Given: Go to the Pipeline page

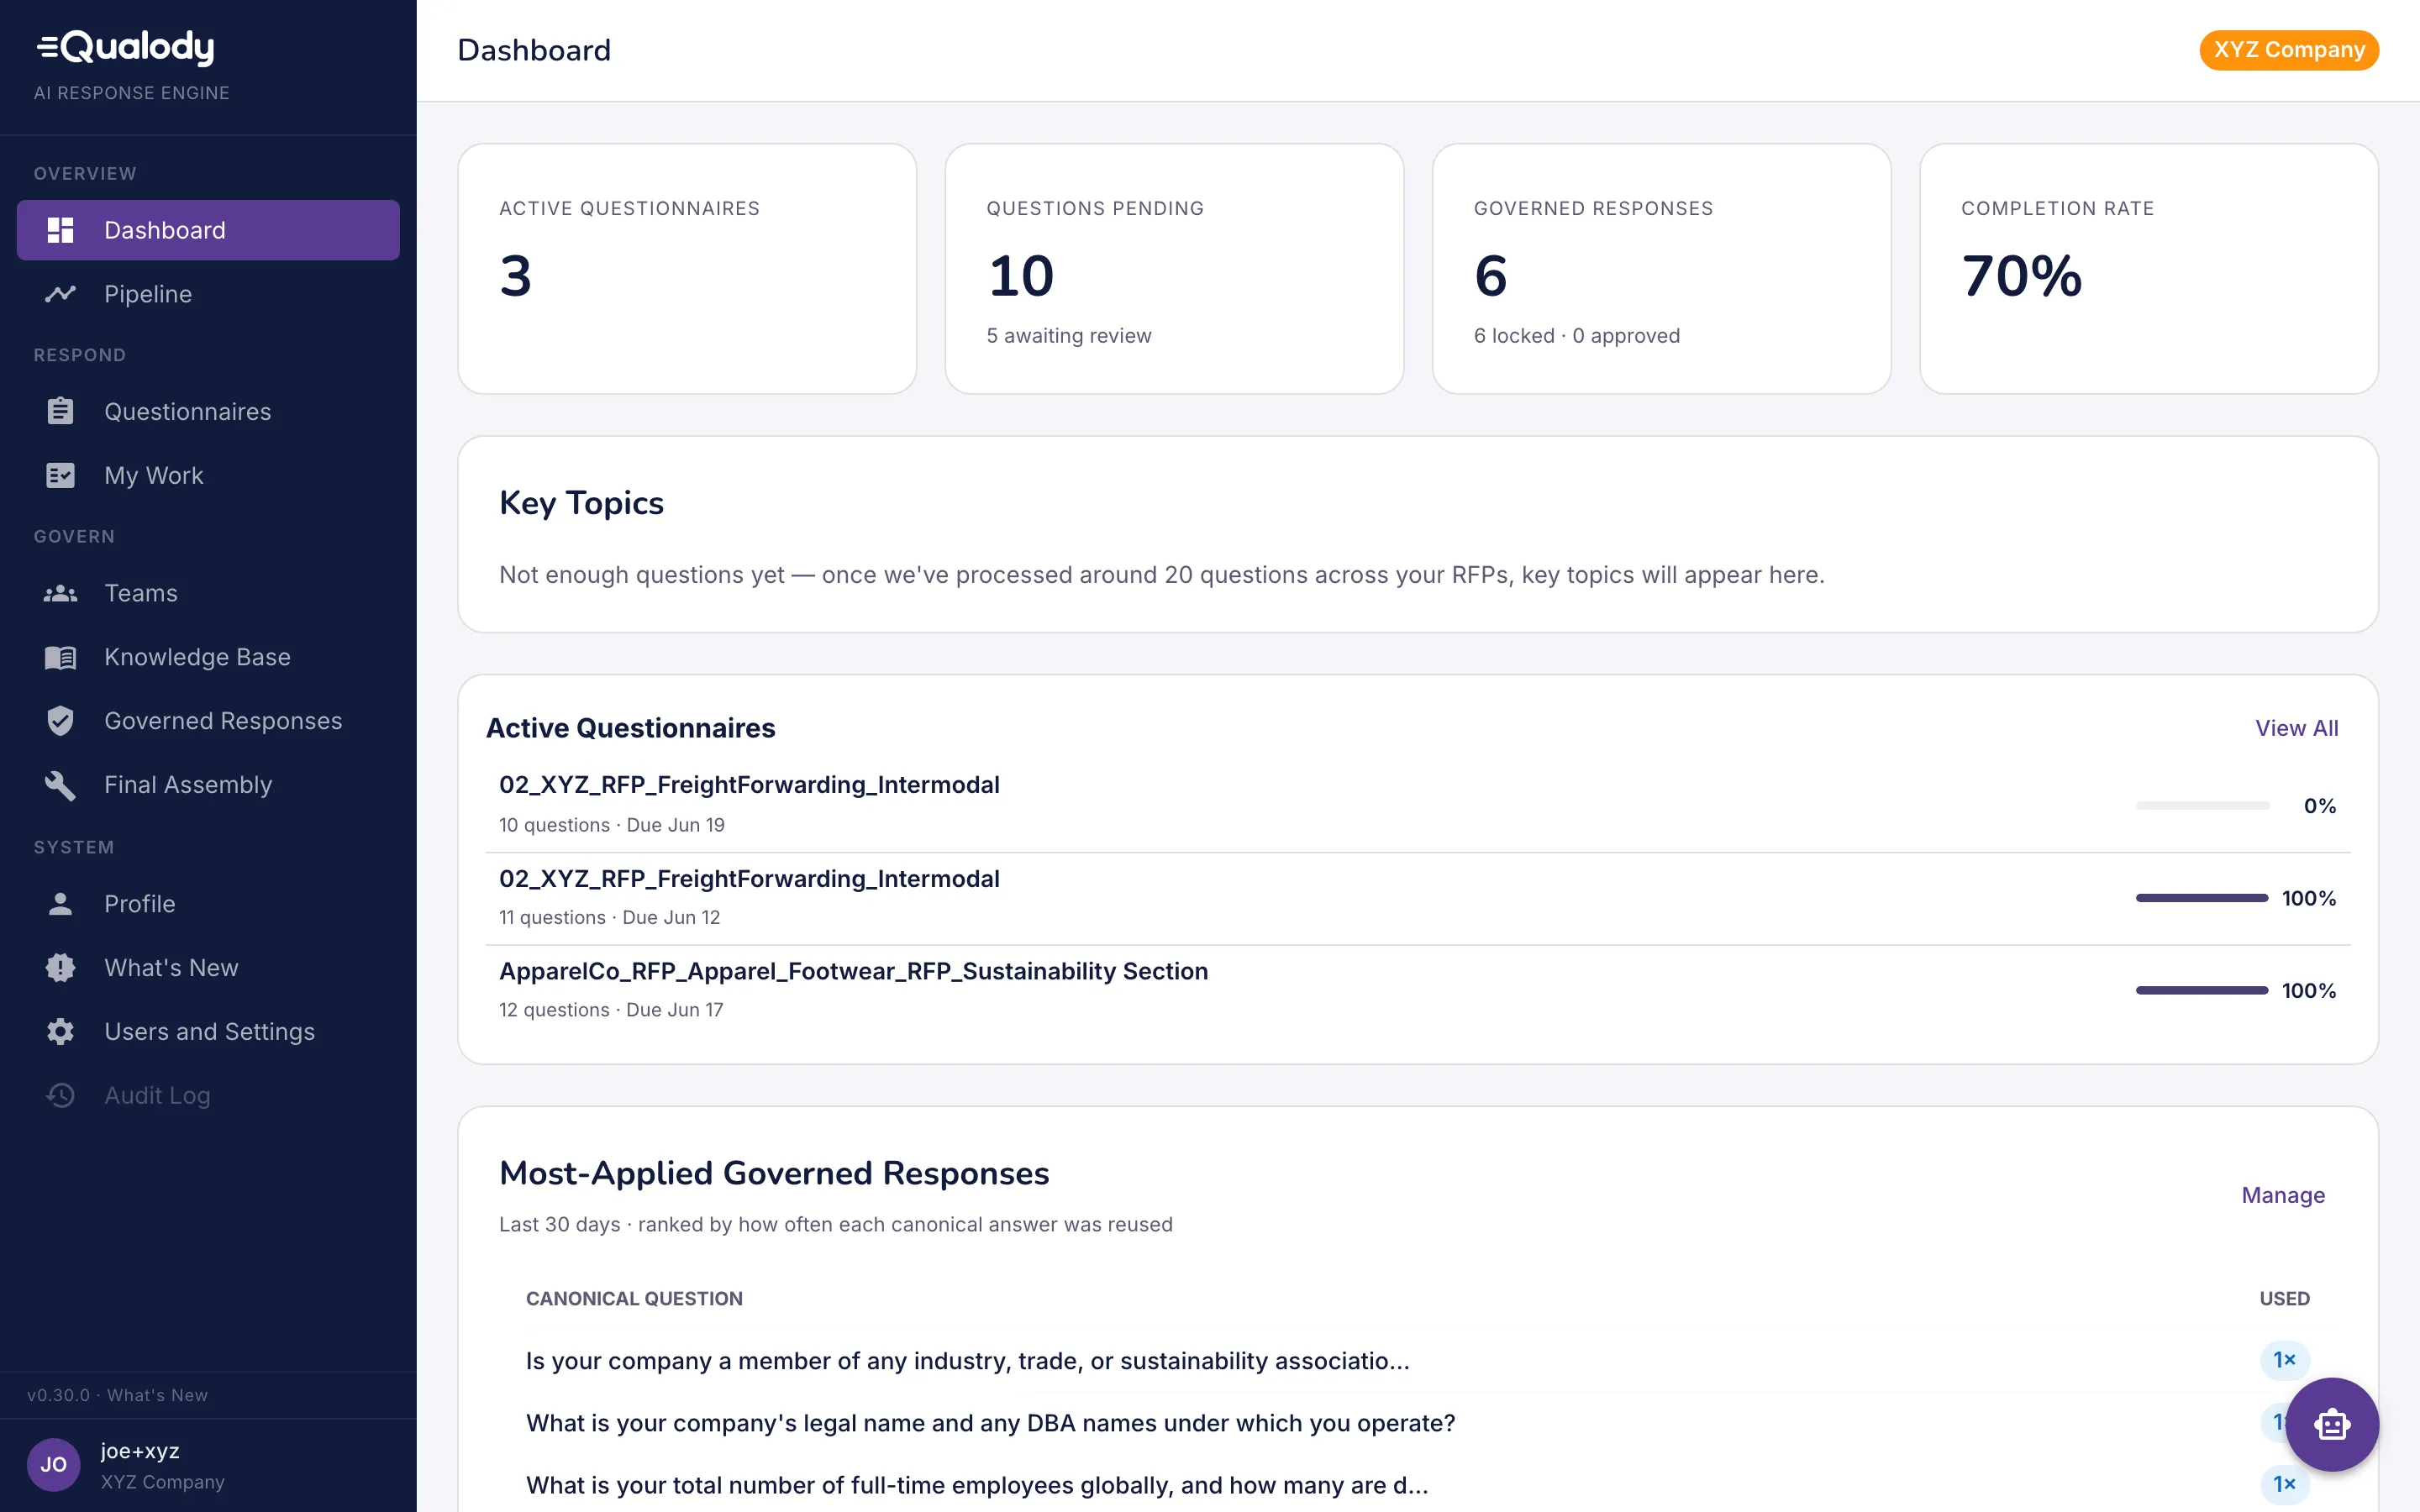Looking at the screenshot, I should pyautogui.click(x=208, y=294).
